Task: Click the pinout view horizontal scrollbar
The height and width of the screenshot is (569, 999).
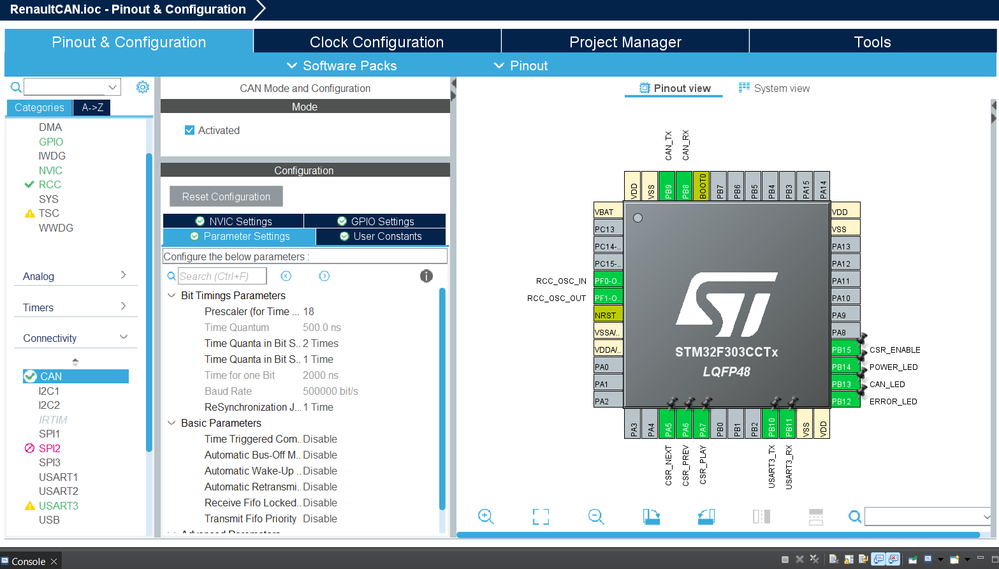Action: [x=718, y=535]
